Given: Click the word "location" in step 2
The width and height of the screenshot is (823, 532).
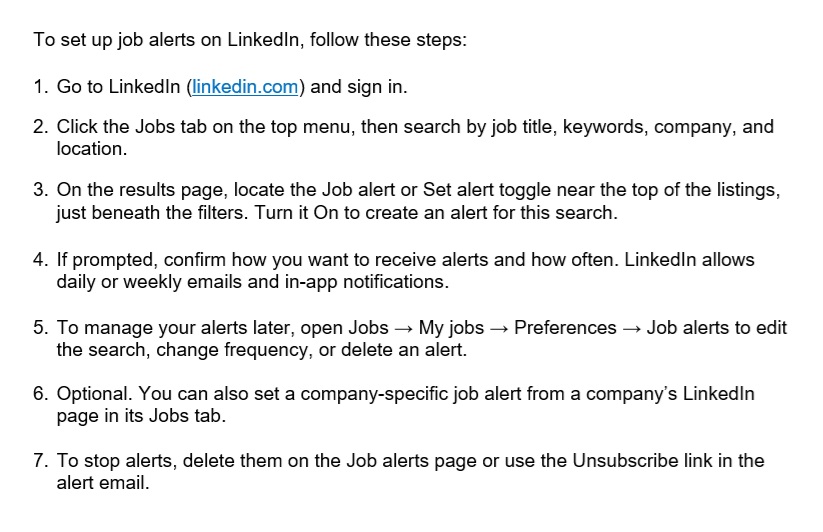Looking at the screenshot, I should click(90, 149).
